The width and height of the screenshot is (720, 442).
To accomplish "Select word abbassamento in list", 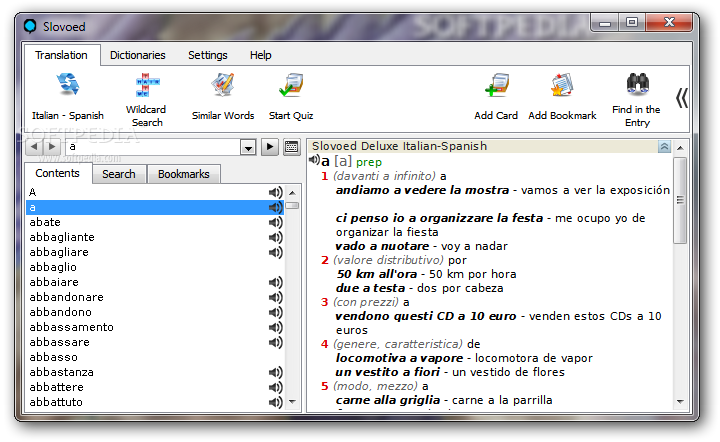I will coord(155,327).
